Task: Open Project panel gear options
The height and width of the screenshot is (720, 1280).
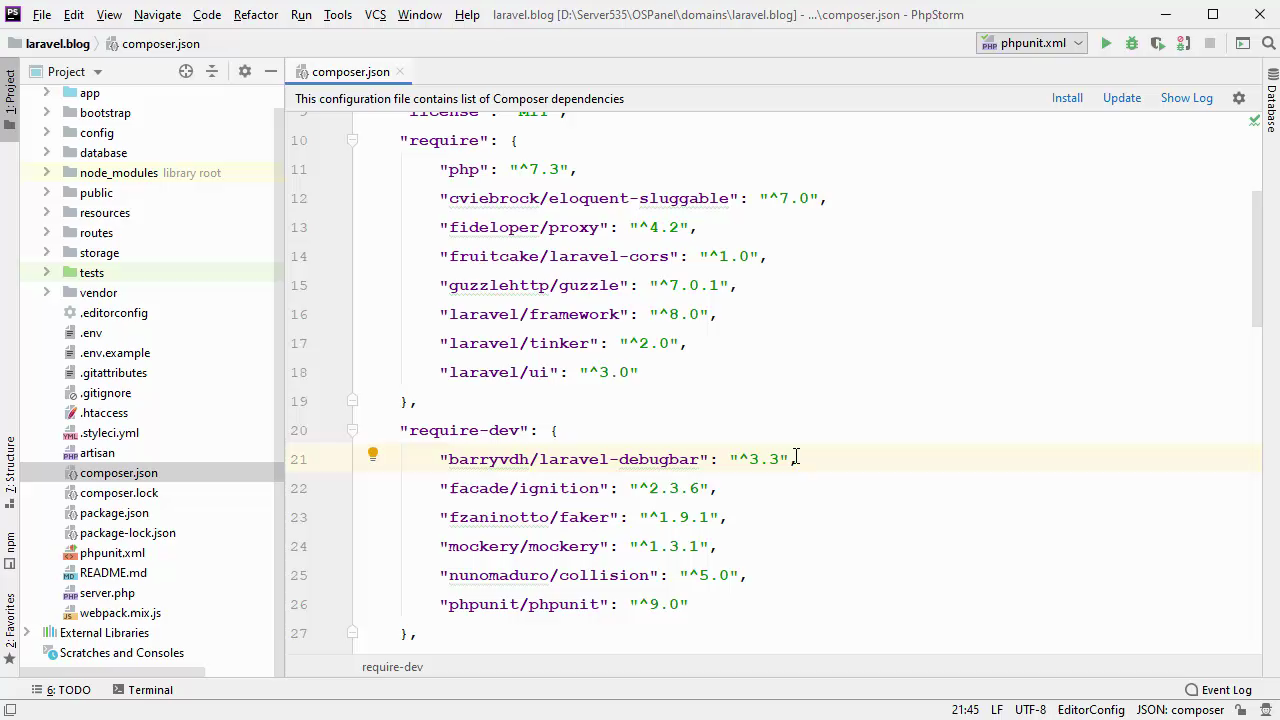Action: 245,71
